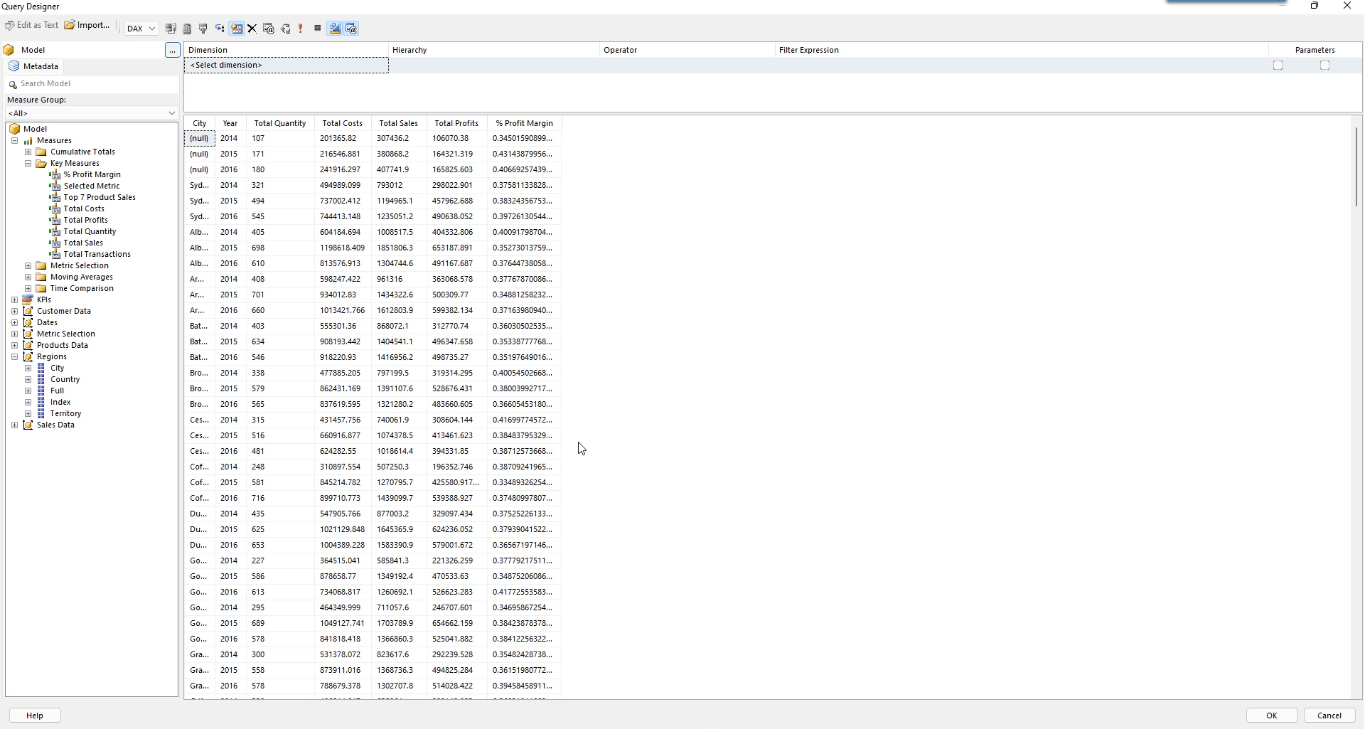Click the last highlighted toolbar icon after Design Mode

click(x=351, y=28)
